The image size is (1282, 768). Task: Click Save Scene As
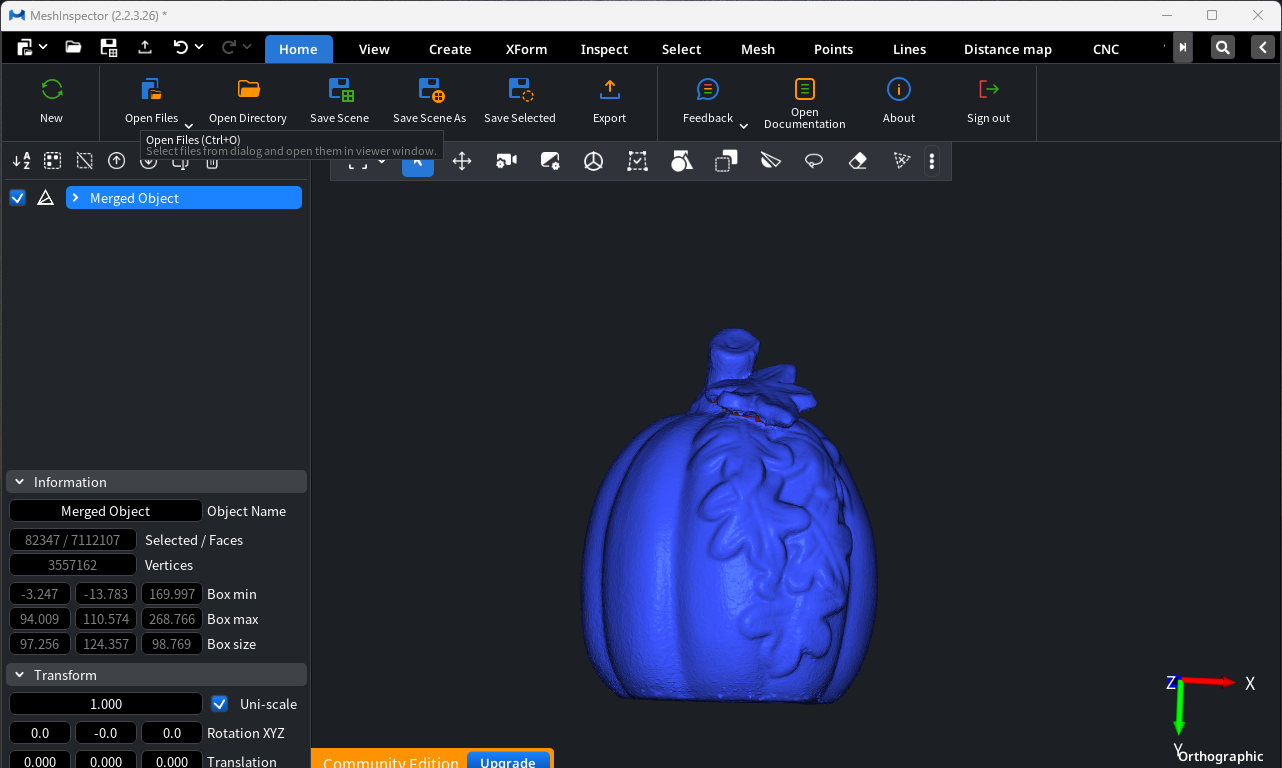coord(429,100)
